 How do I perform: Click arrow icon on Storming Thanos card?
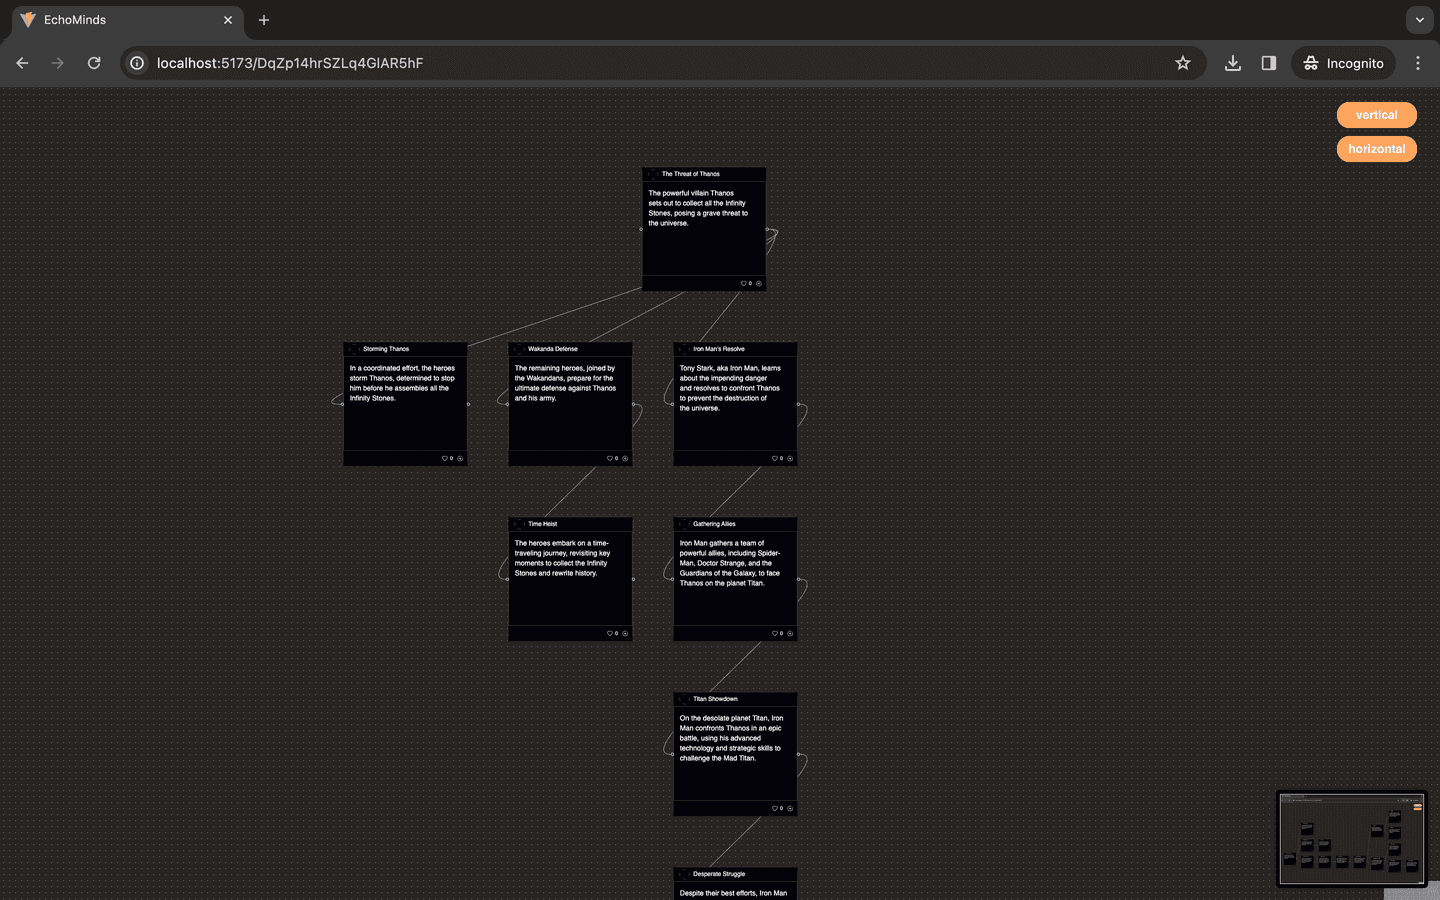(460, 459)
